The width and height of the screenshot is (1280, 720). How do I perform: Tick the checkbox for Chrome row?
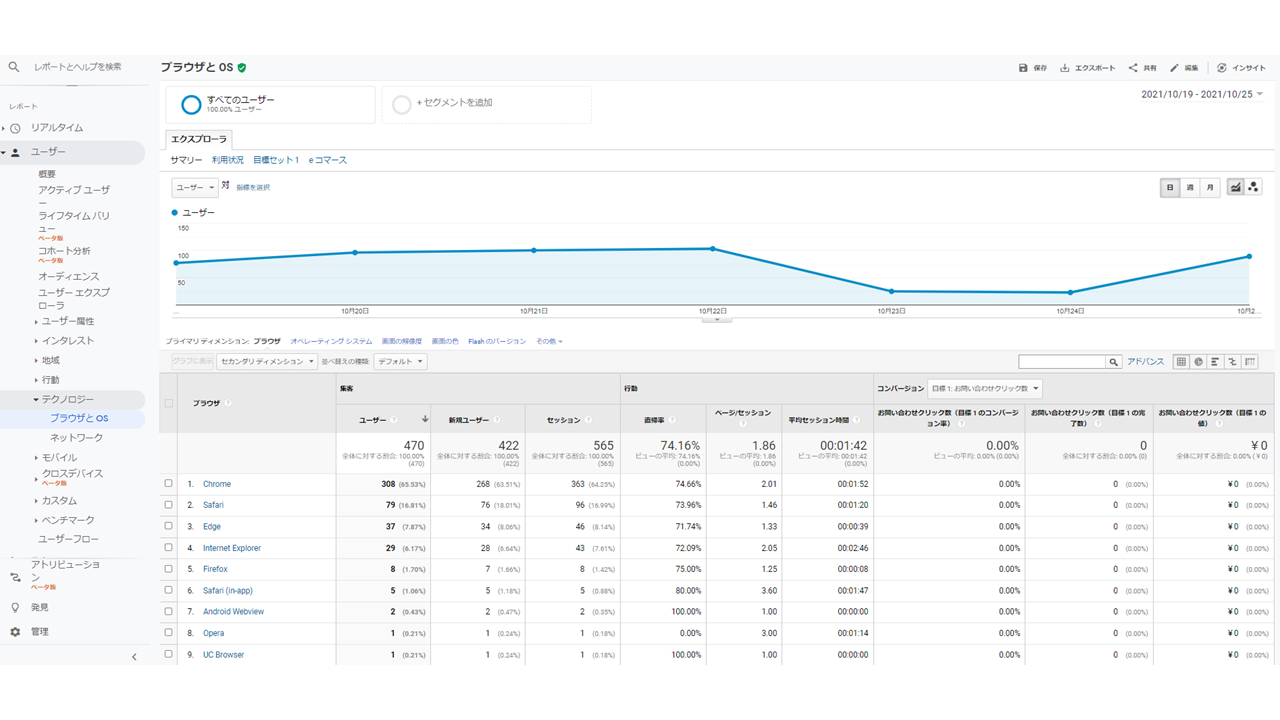(x=168, y=484)
